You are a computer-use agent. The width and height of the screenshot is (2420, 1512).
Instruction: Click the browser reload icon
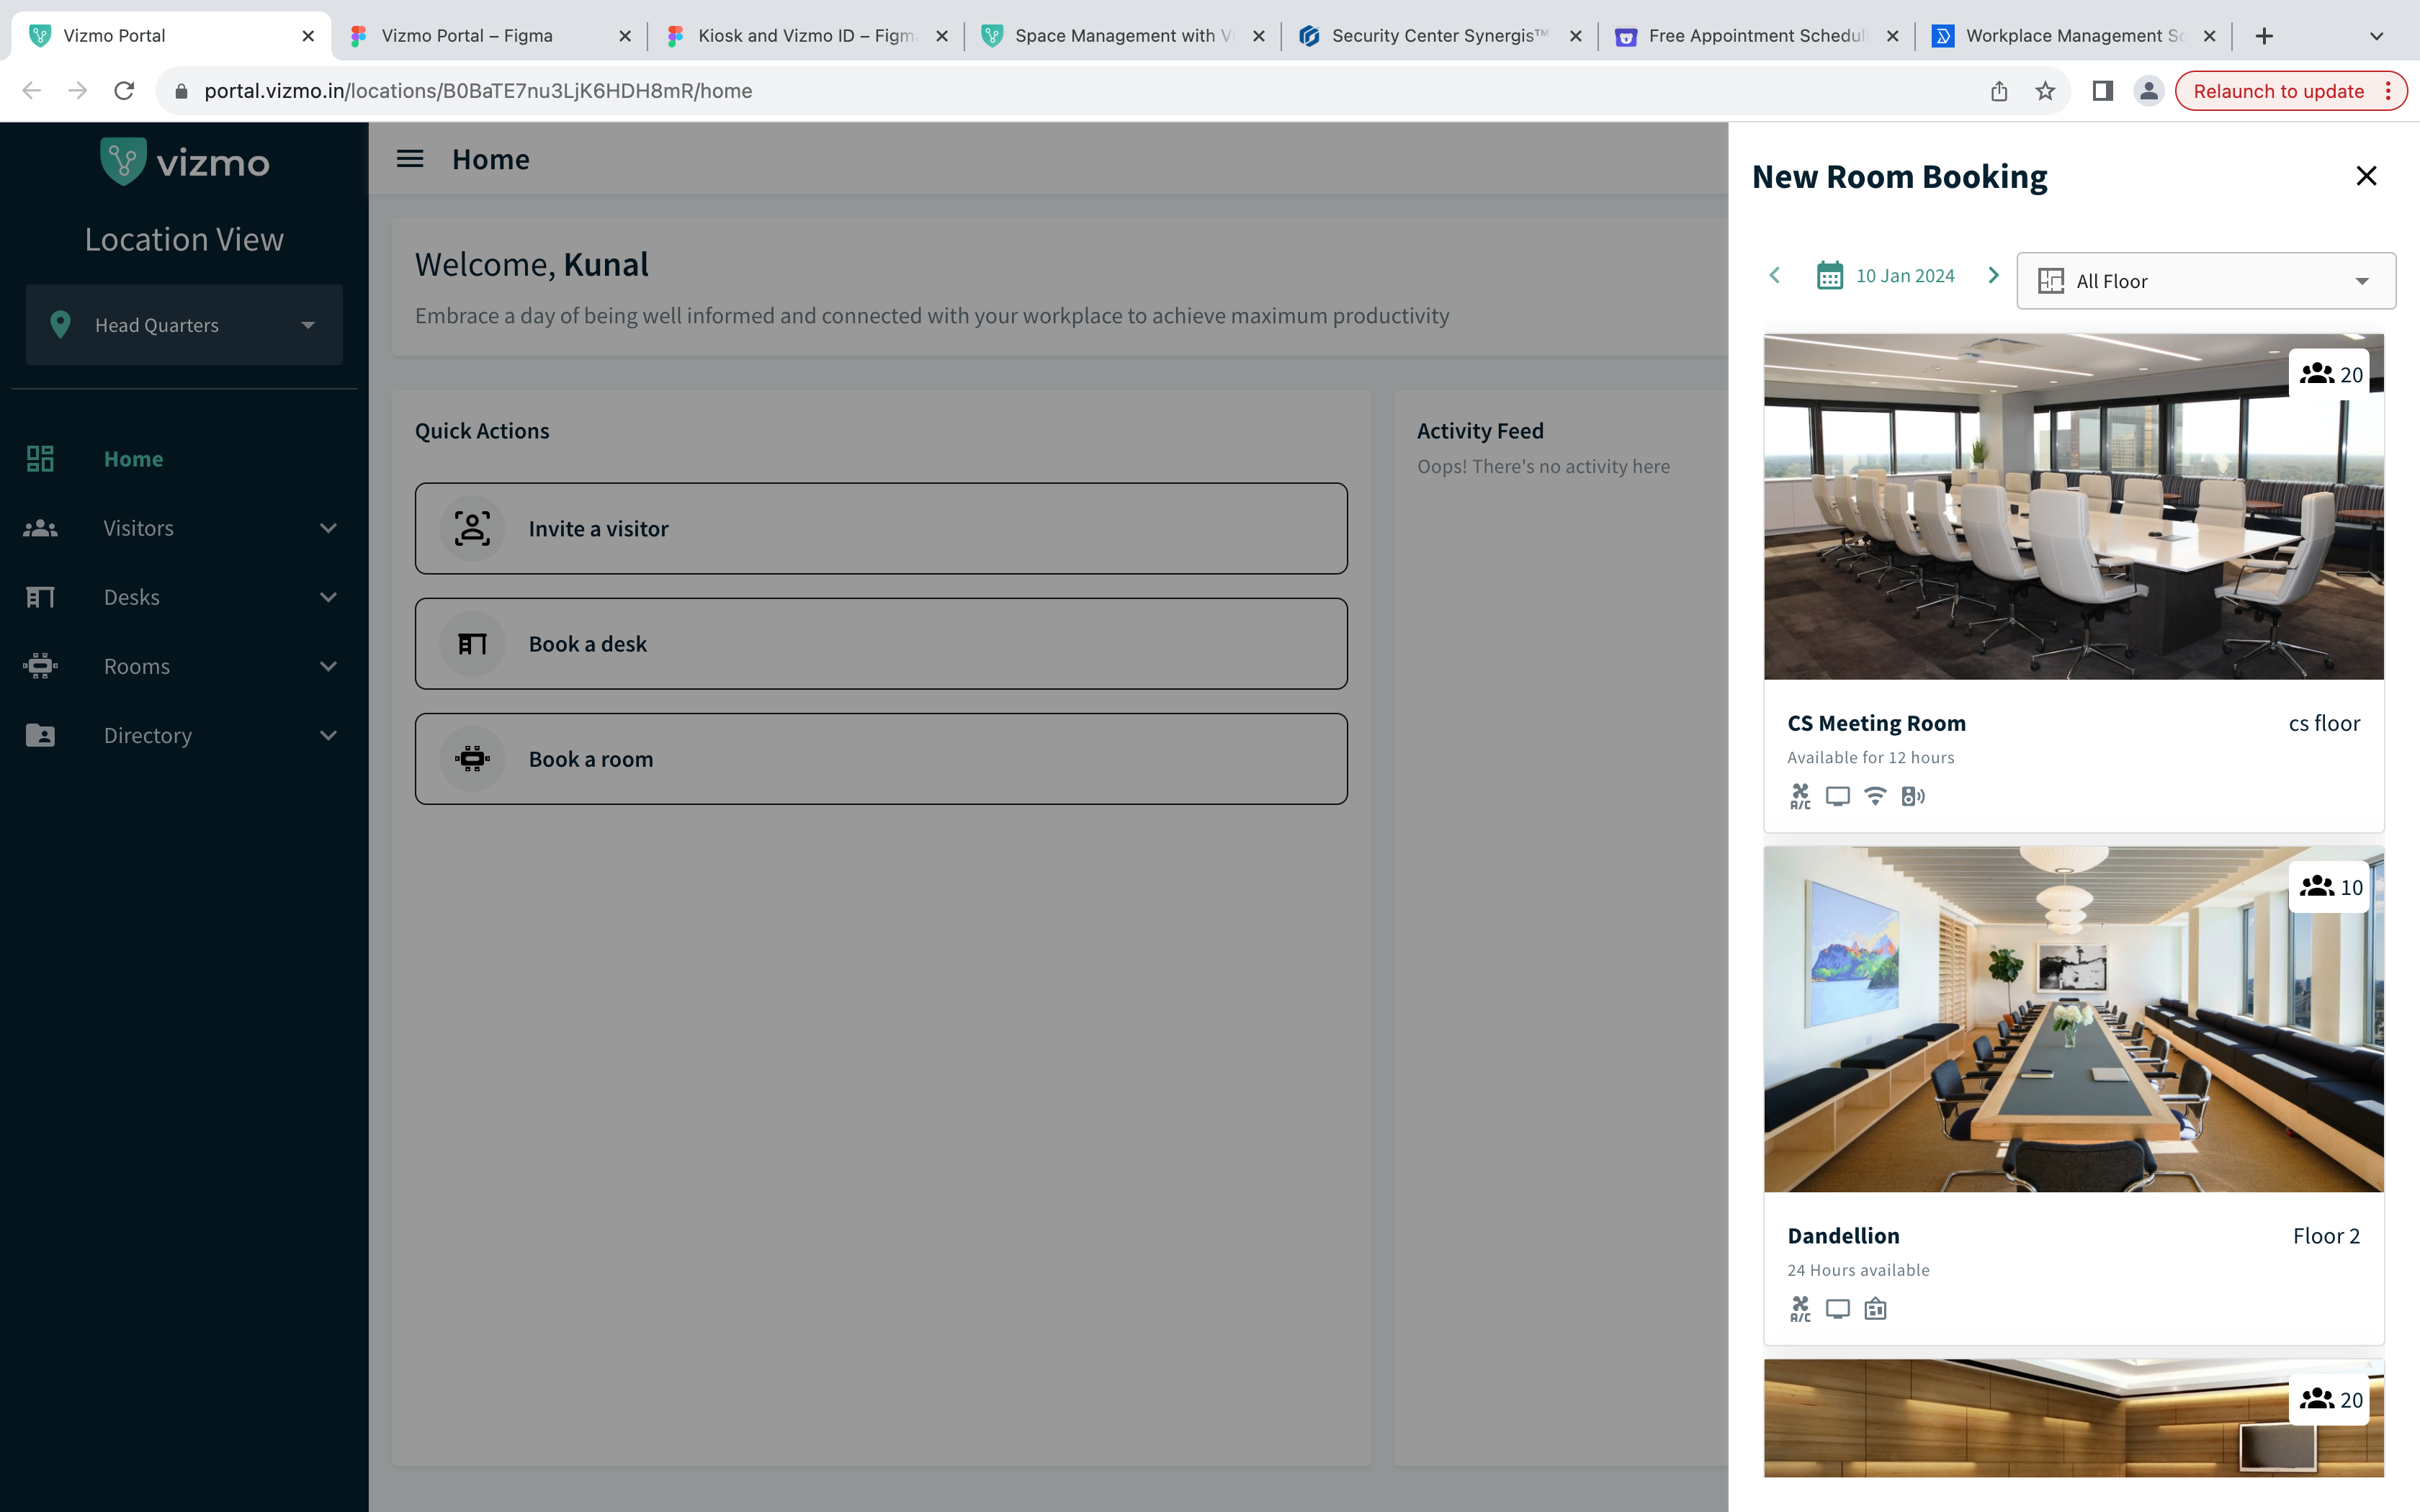[x=124, y=91]
